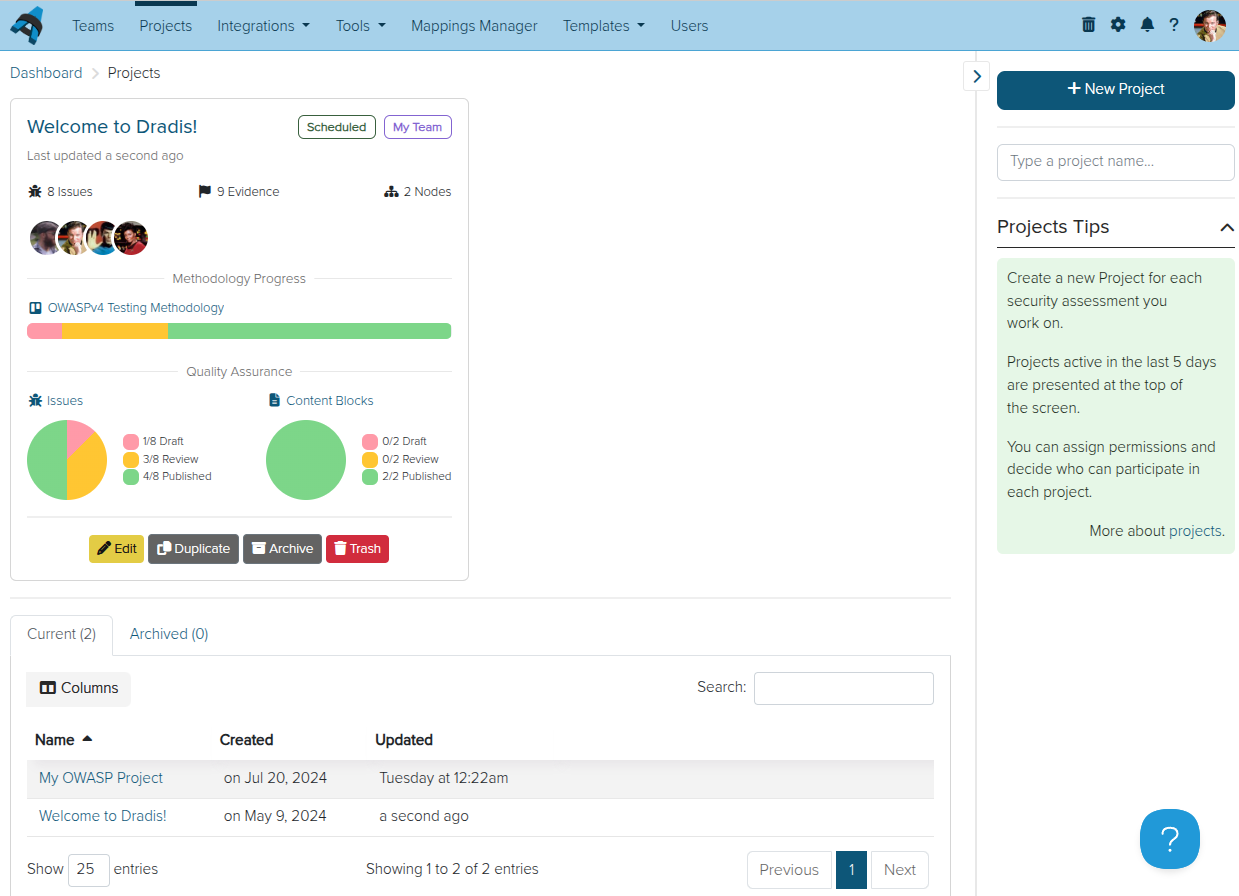This screenshot has width=1239, height=896.
Task: Click the Content Blocks pie chart
Action: 306,460
